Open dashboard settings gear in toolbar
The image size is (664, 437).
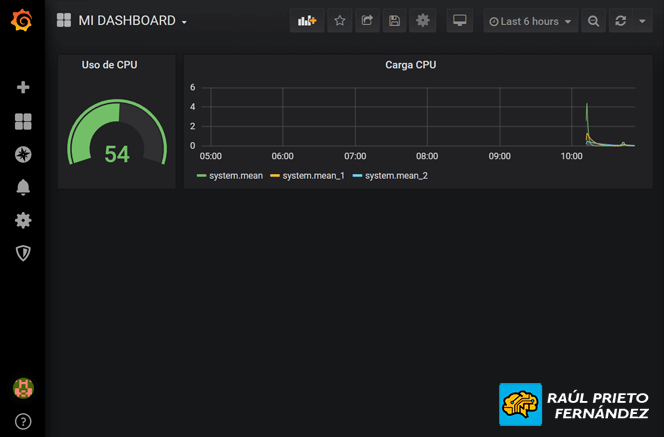tap(423, 21)
